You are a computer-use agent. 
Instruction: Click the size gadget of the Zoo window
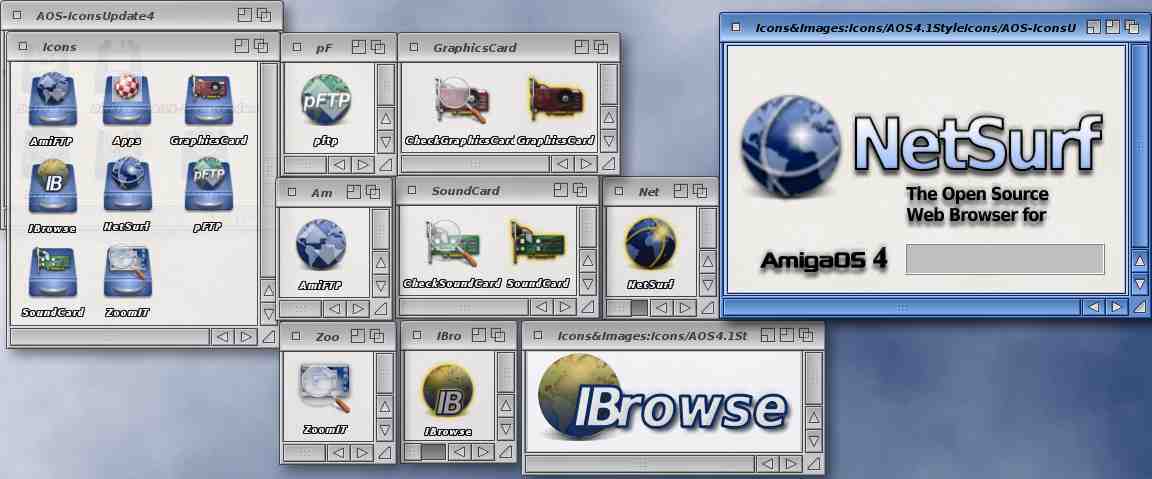tap(385, 453)
